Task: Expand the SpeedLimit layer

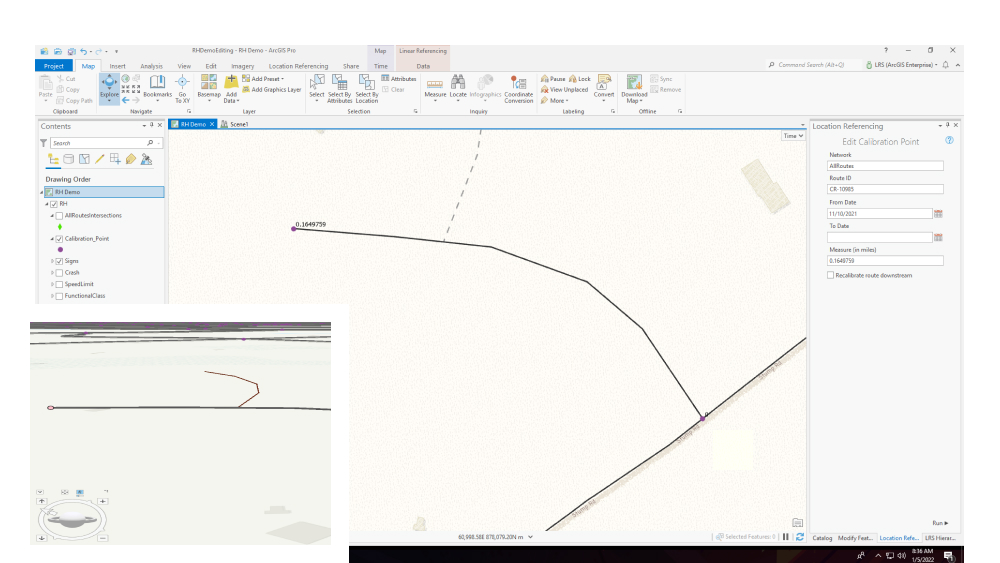Action: click(52, 284)
